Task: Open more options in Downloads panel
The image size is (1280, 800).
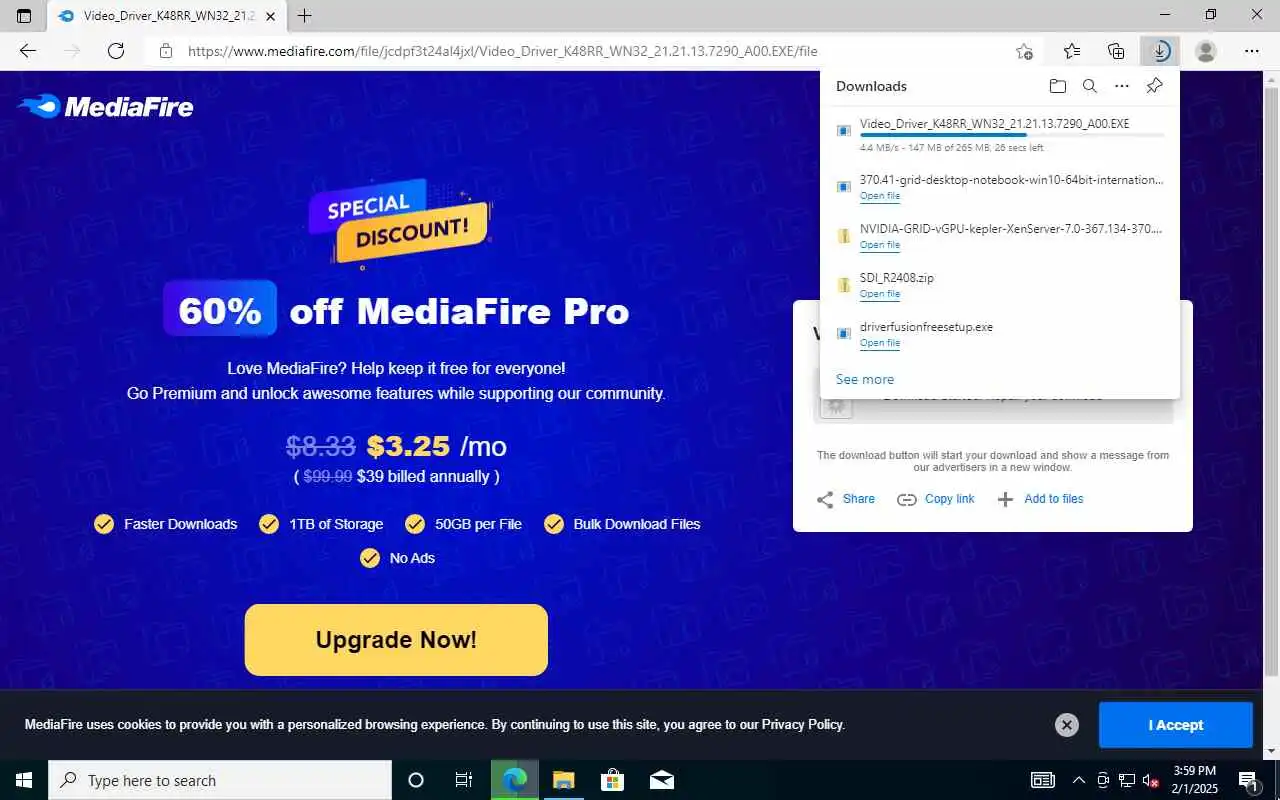Action: pyautogui.click(x=1122, y=86)
